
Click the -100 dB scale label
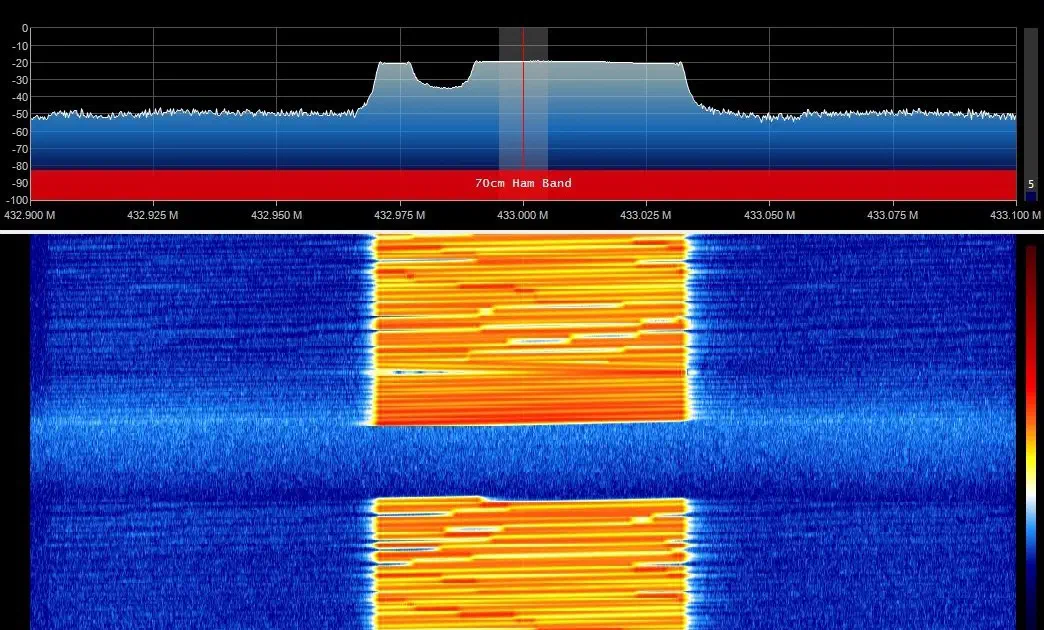tap(18, 200)
